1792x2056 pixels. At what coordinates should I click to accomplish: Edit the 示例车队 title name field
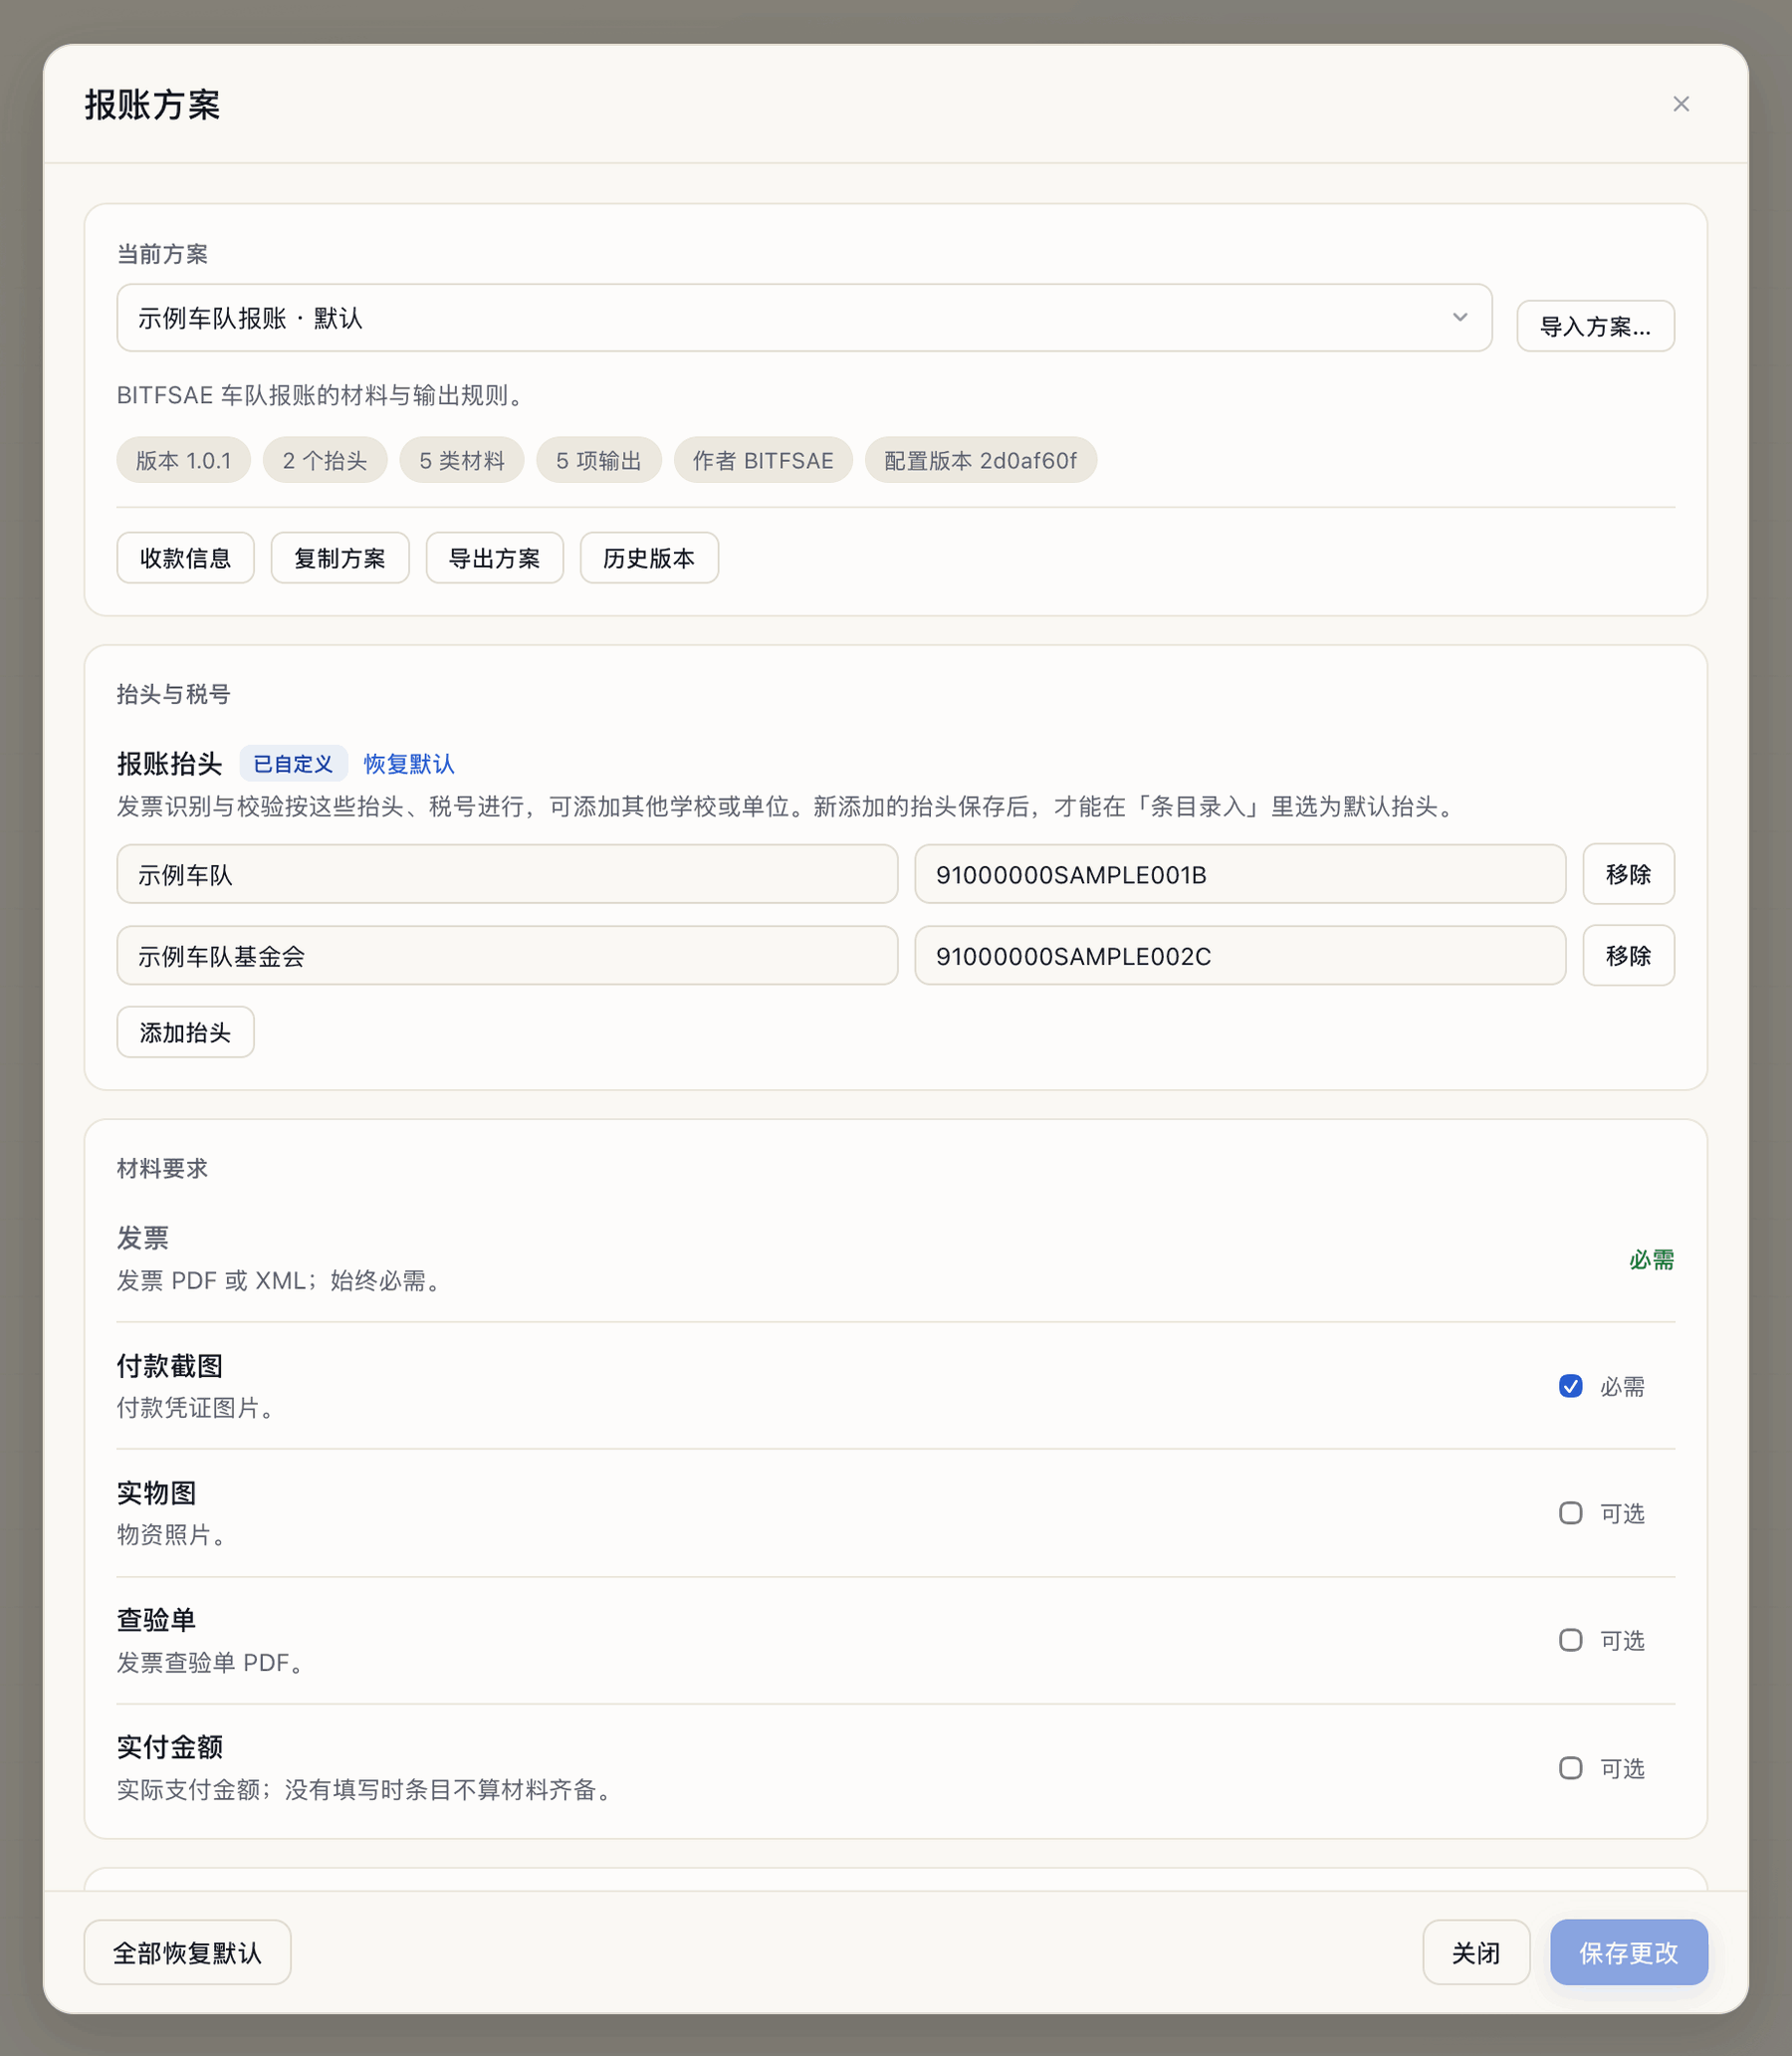(507, 874)
